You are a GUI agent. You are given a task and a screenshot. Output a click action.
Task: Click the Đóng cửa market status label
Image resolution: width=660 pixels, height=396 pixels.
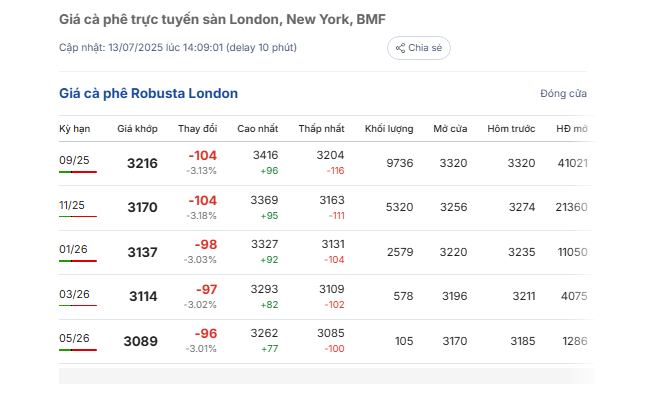click(563, 93)
